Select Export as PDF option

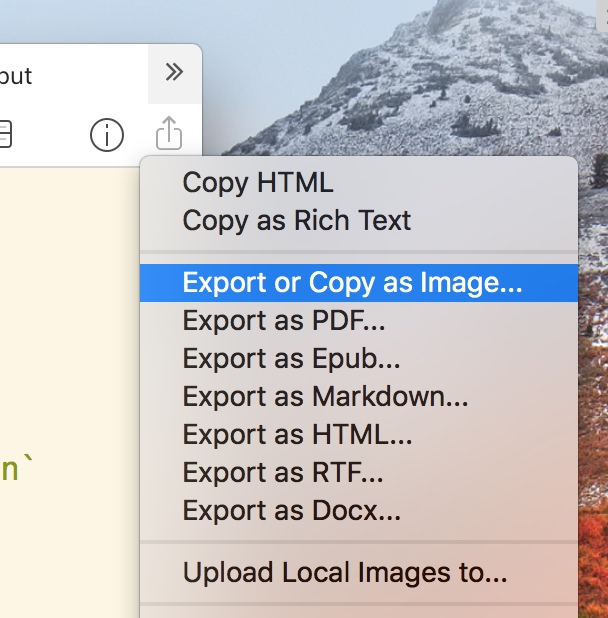(x=284, y=321)
